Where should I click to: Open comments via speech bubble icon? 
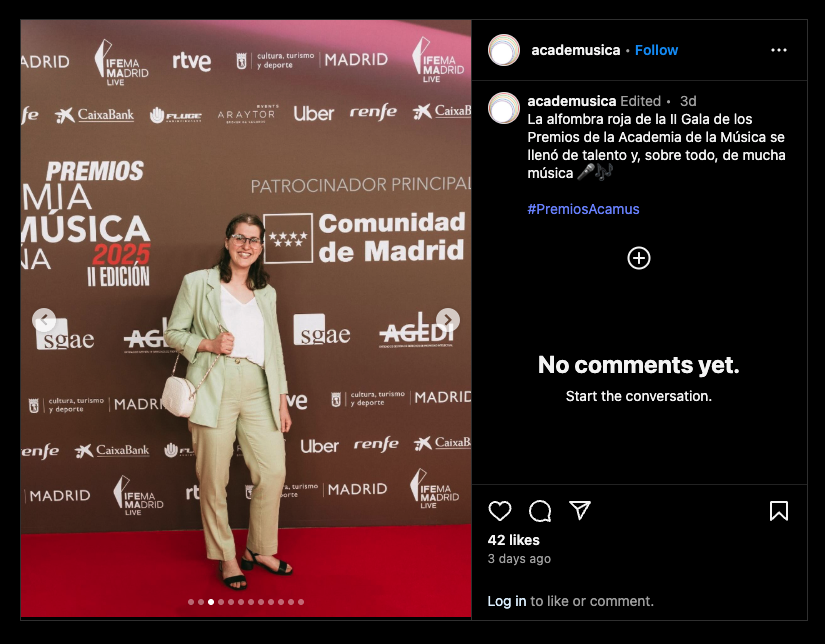point(540,511)
